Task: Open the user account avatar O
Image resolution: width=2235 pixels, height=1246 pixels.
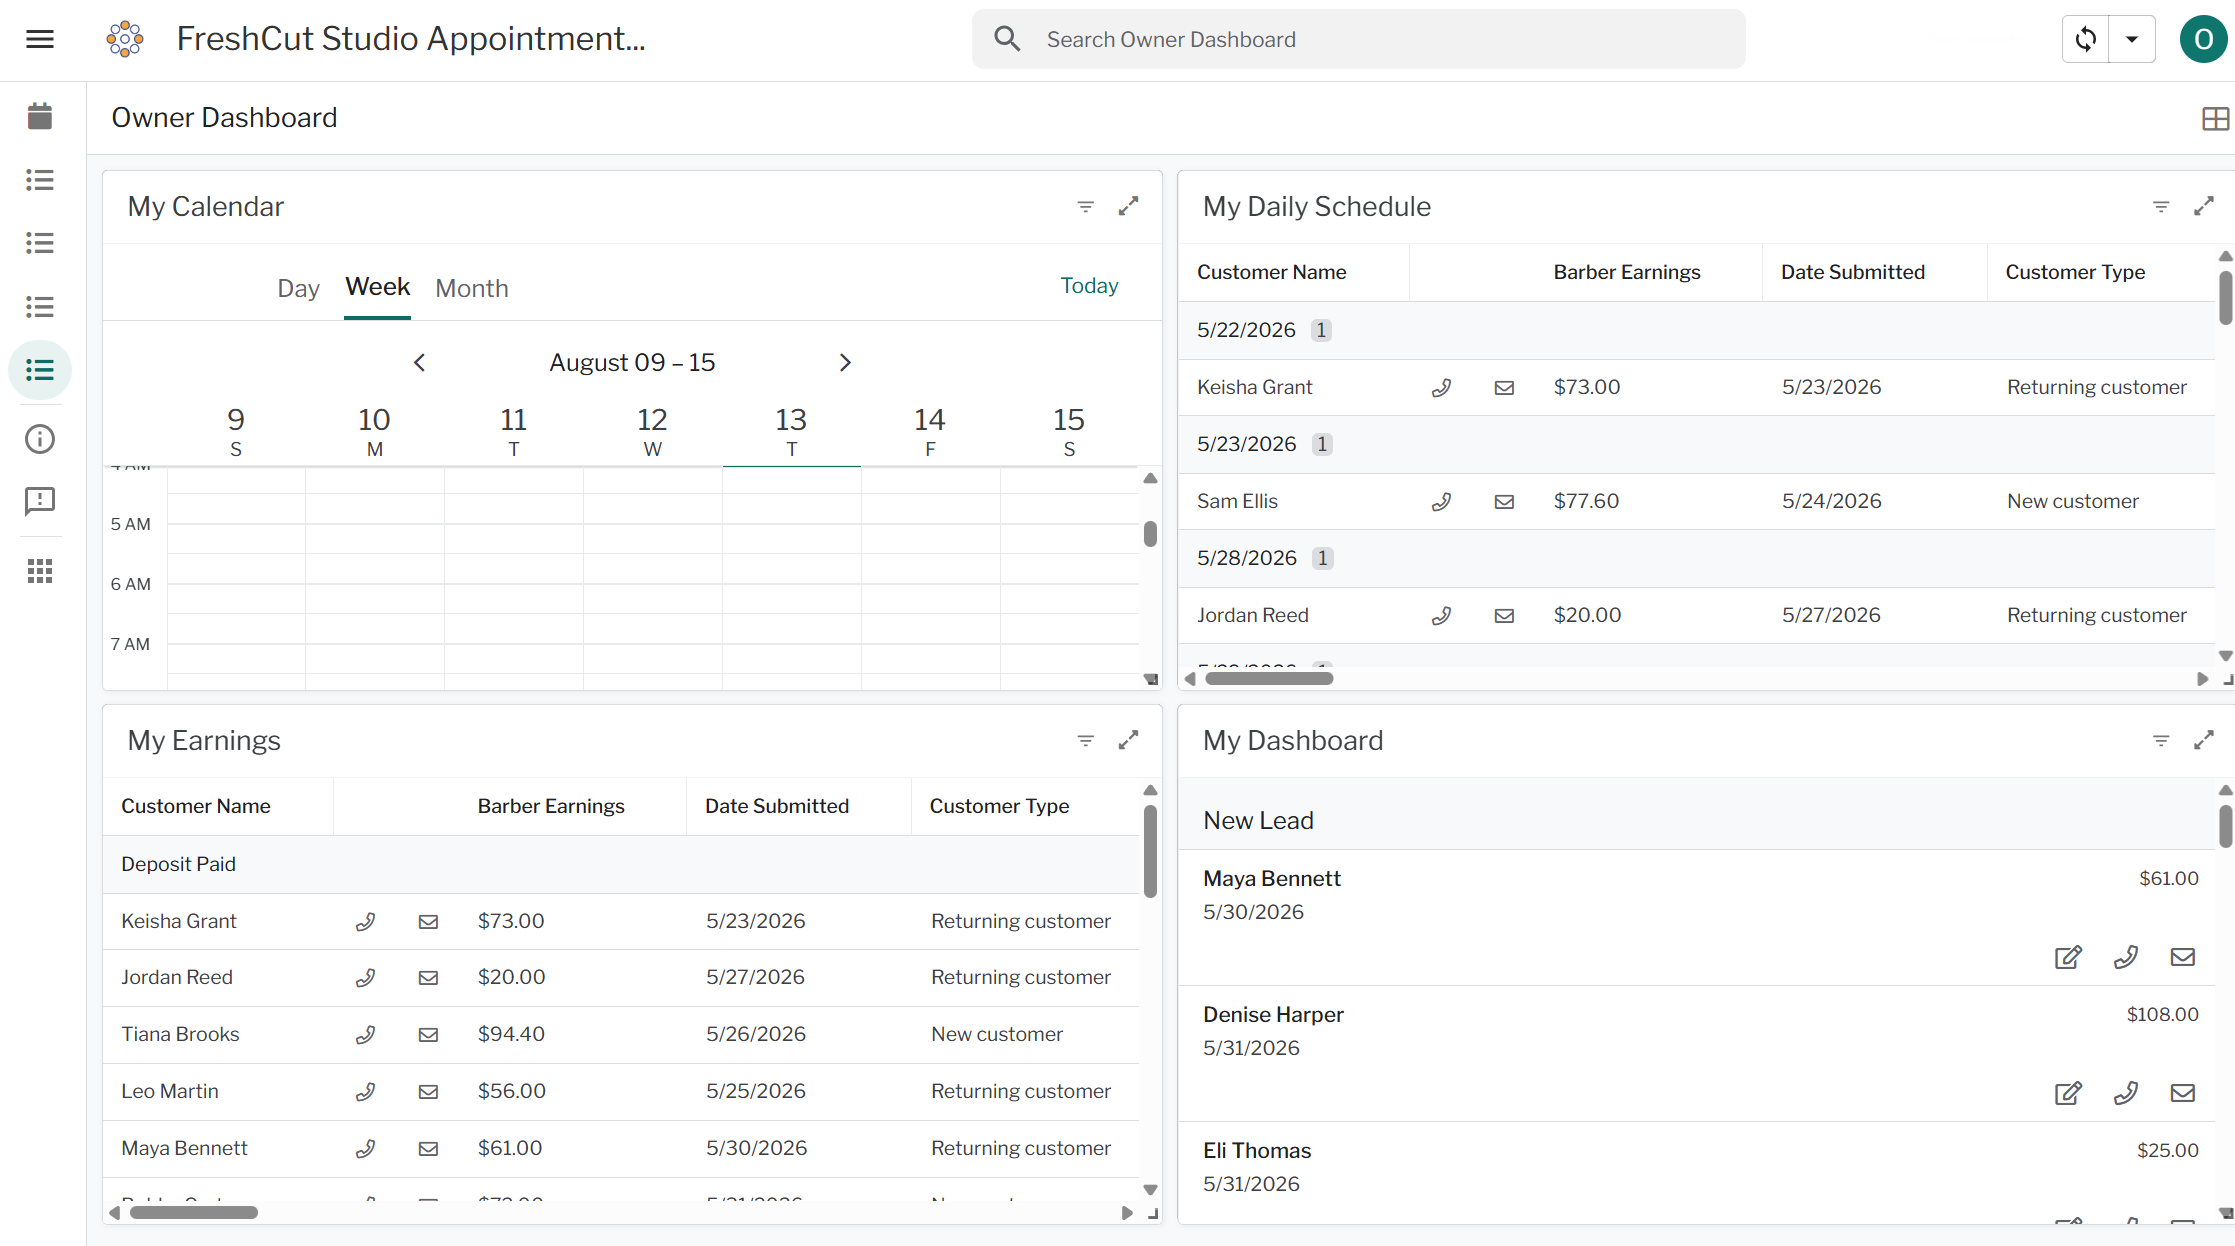Action: pyautogui.click(x=2203, y=39)
